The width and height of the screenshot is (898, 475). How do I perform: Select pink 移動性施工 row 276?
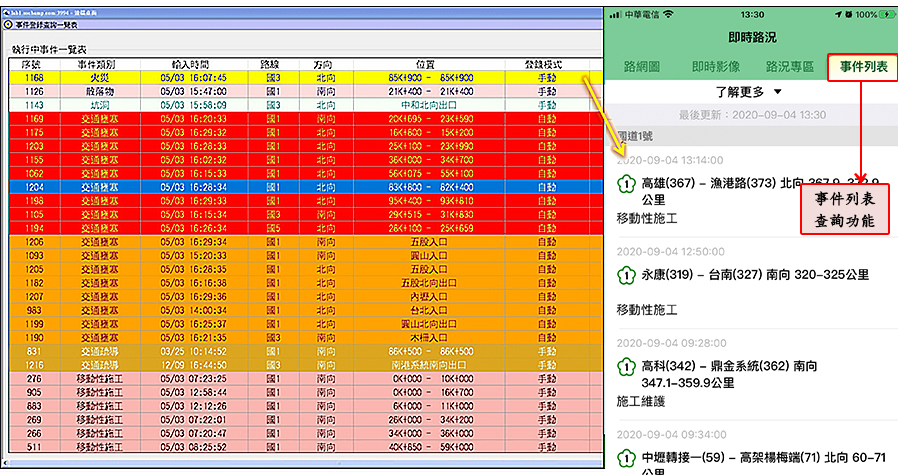[x=304, y=379]
